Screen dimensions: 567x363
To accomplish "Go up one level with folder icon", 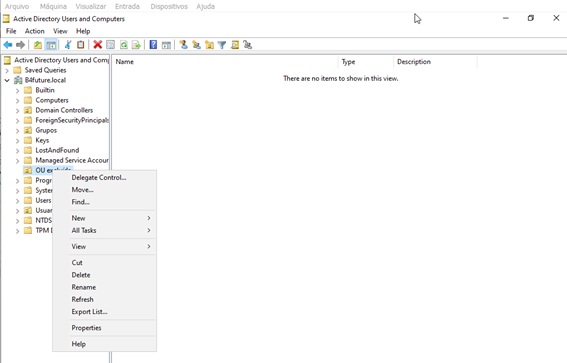I will [38, 45].
